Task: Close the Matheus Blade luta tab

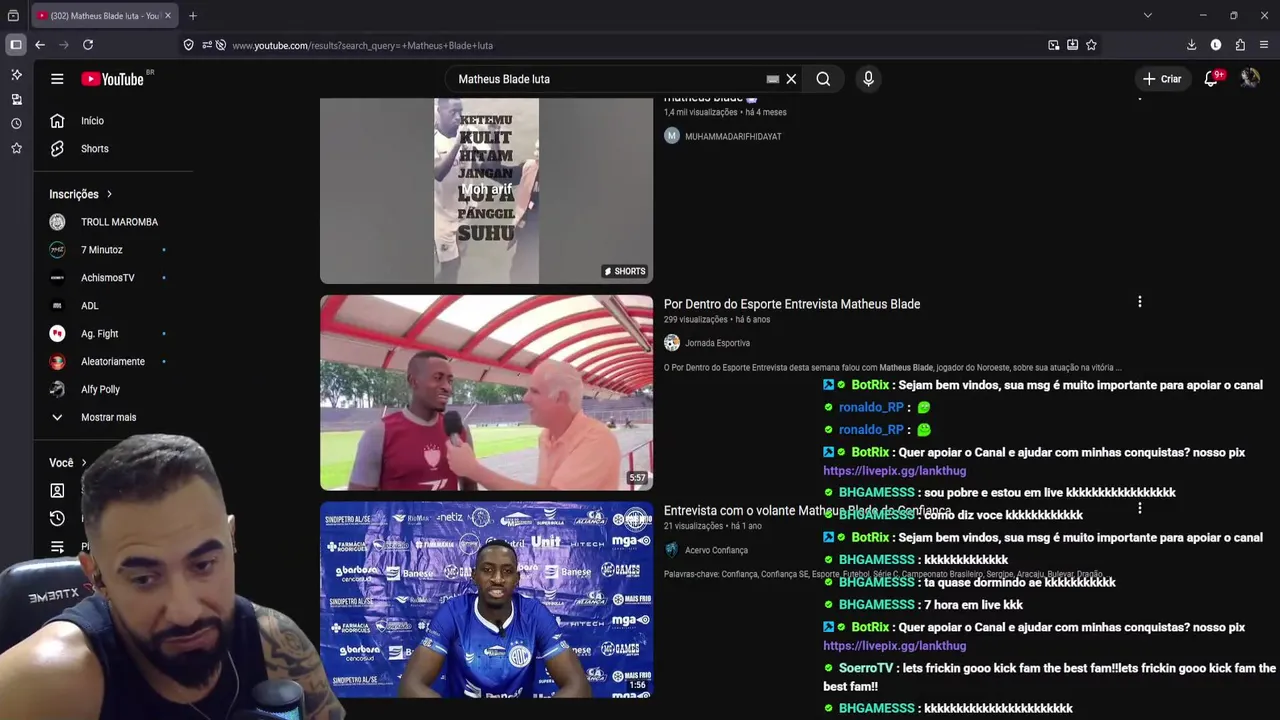Action: [167, 16]
